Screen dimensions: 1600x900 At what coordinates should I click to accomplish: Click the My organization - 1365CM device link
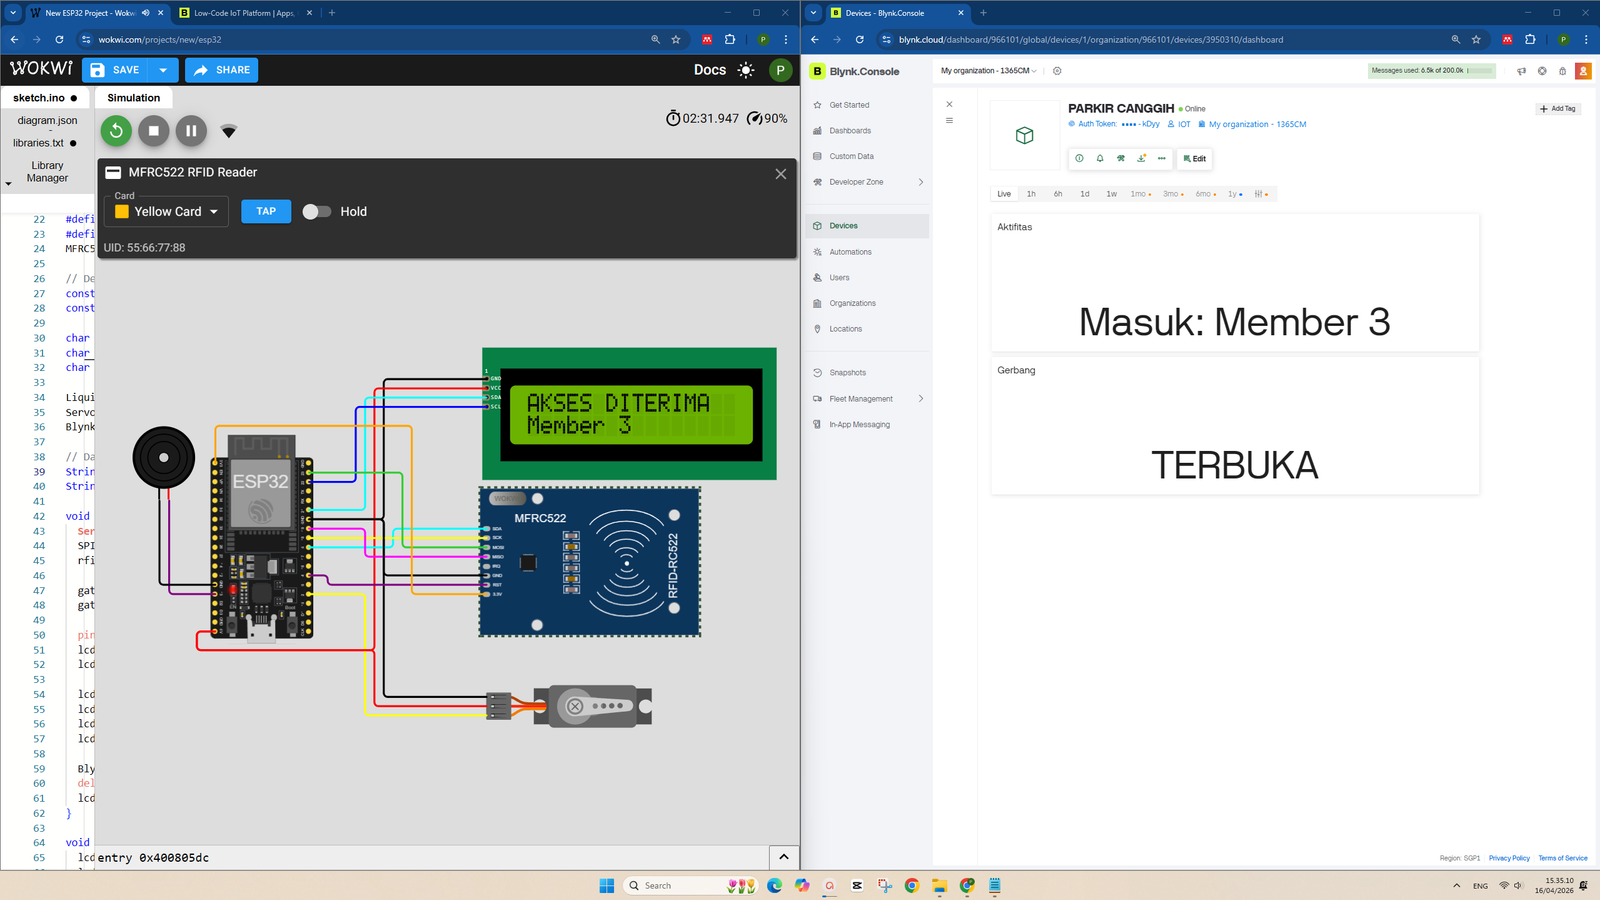click(x=1257, y=125)
